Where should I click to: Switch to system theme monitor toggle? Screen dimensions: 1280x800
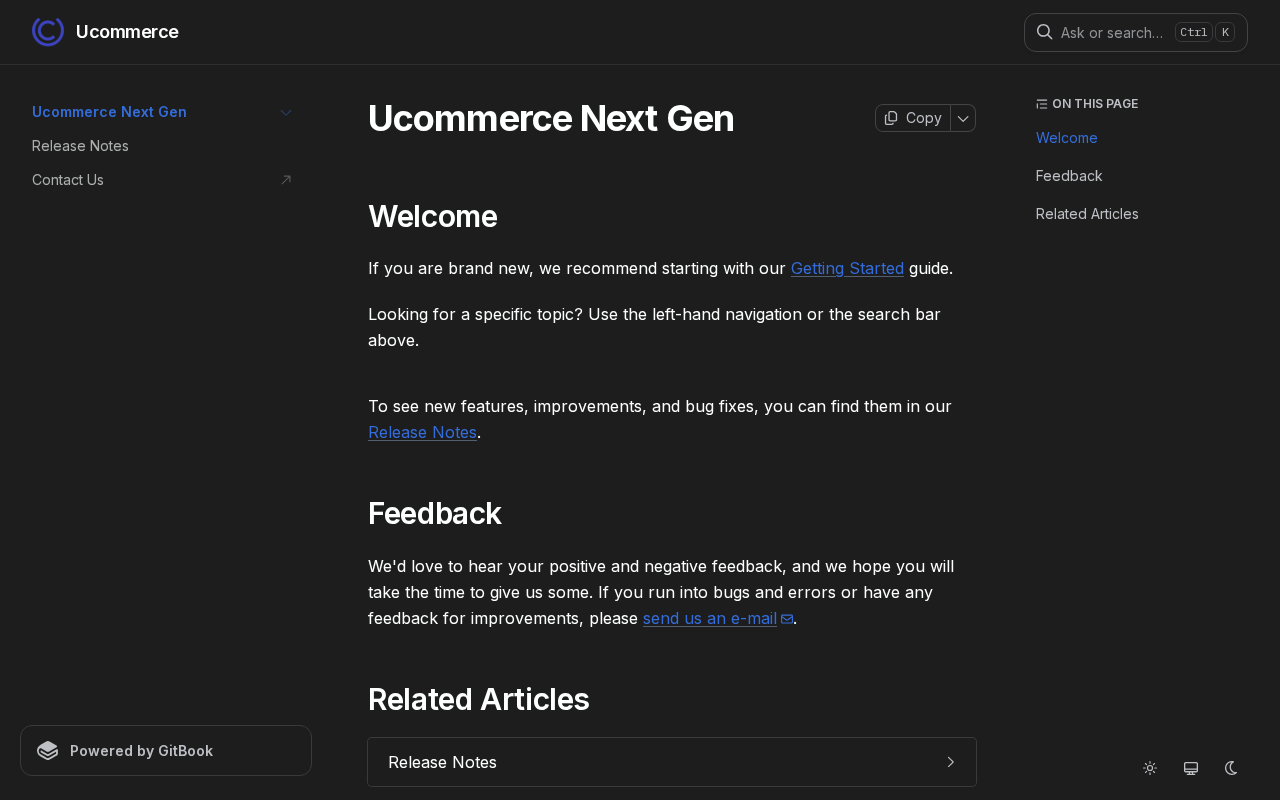1191,768
